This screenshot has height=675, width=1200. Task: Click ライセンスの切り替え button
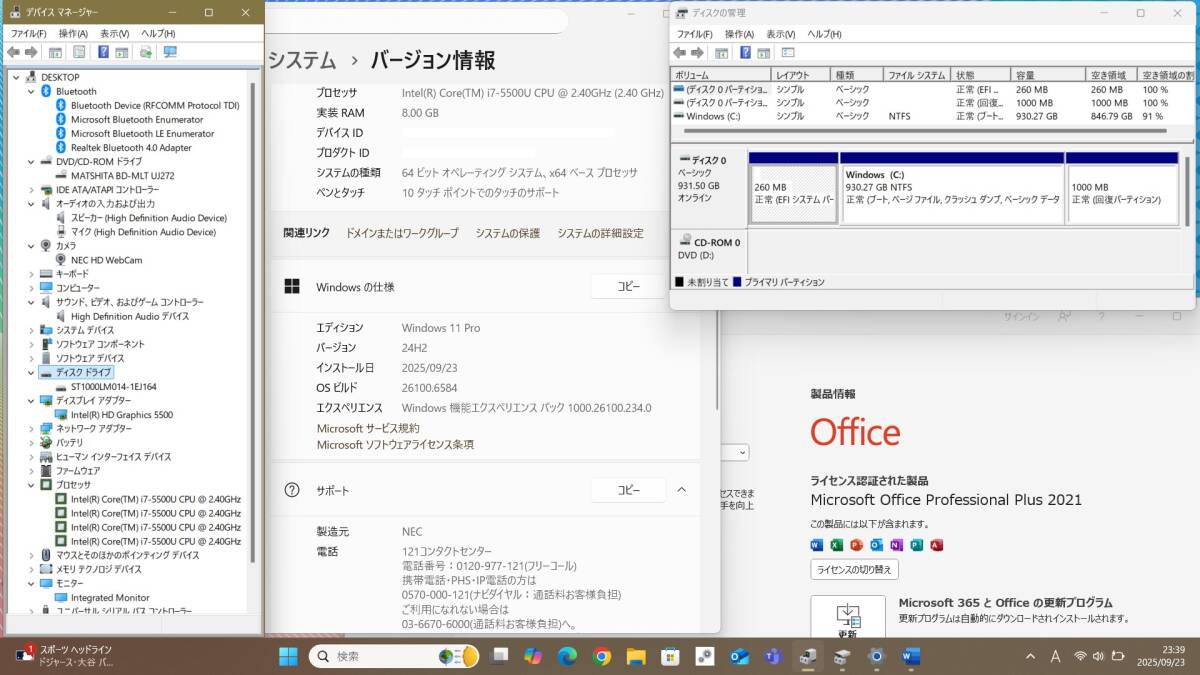854,569
